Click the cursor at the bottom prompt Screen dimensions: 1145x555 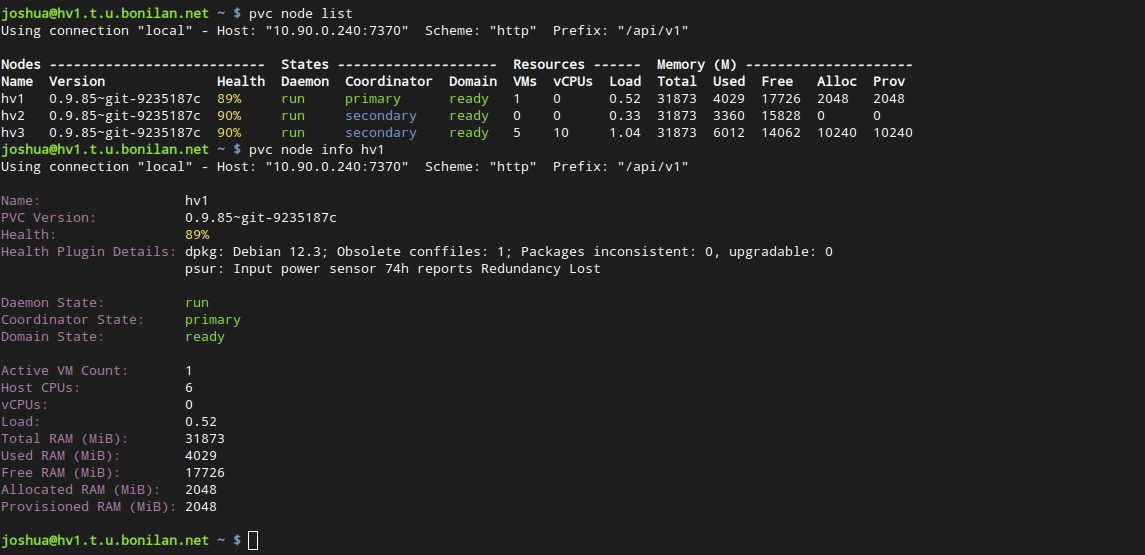253,540
